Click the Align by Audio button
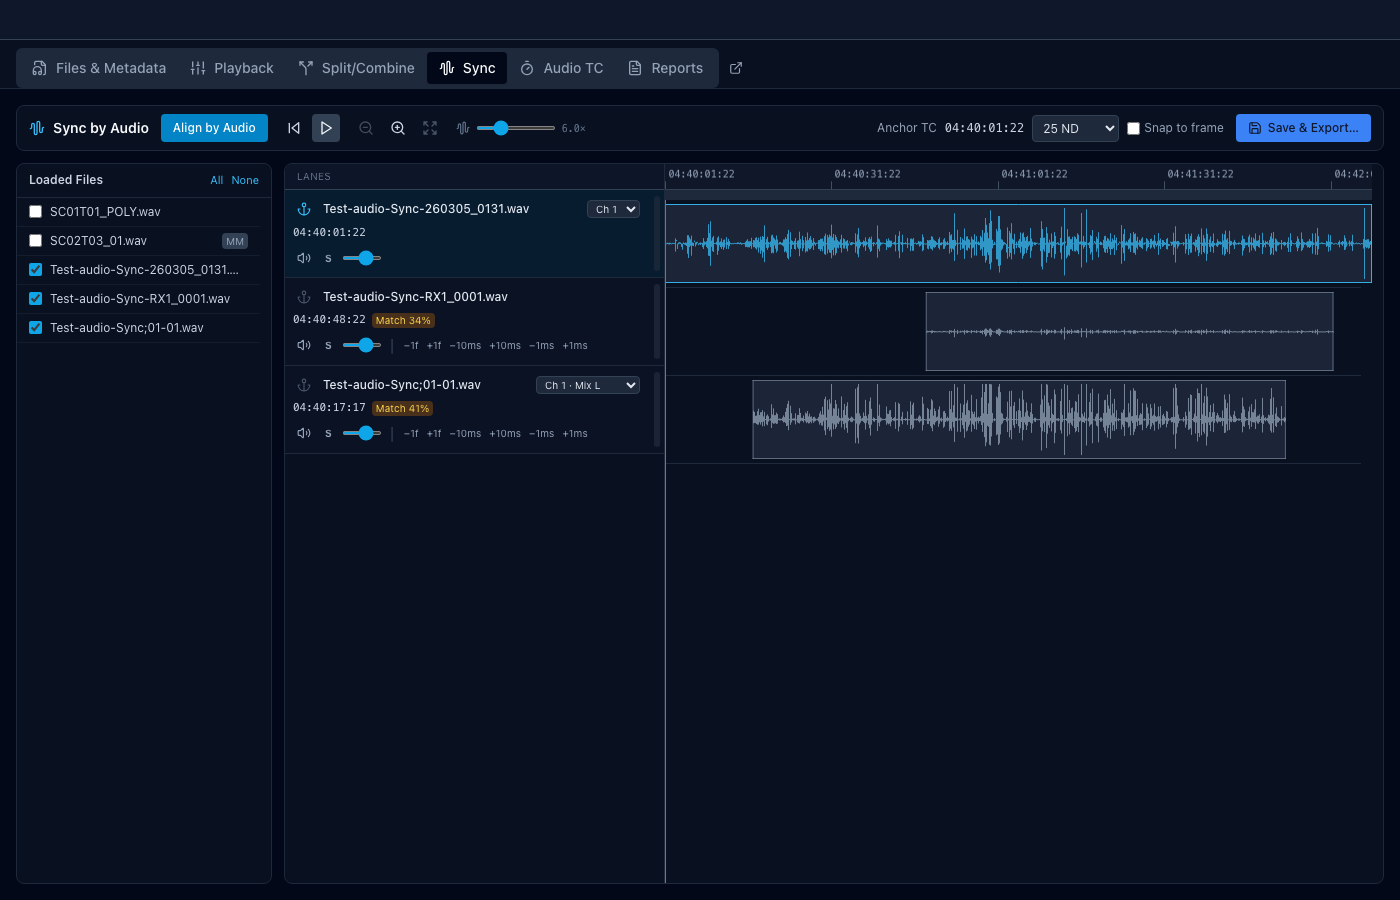Viewport: 1400px width, 900px height. 214,128
